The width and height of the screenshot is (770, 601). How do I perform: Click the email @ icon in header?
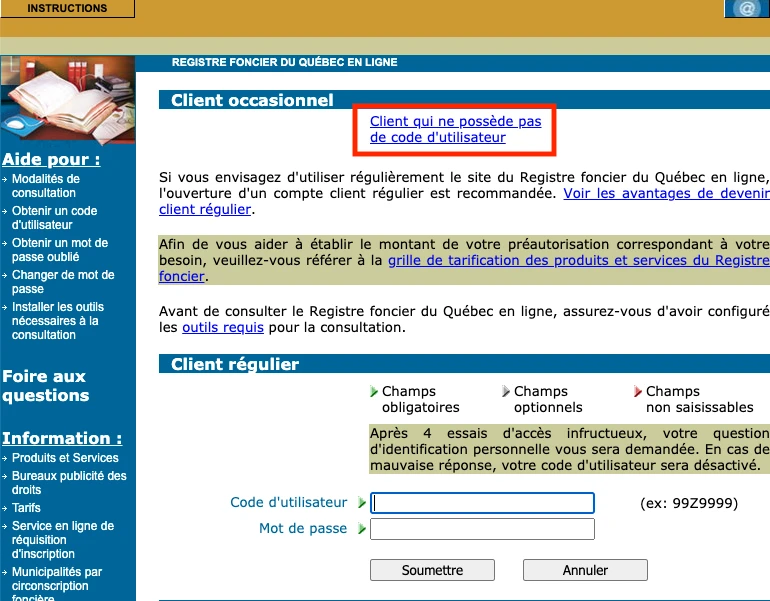click(746, 9)
